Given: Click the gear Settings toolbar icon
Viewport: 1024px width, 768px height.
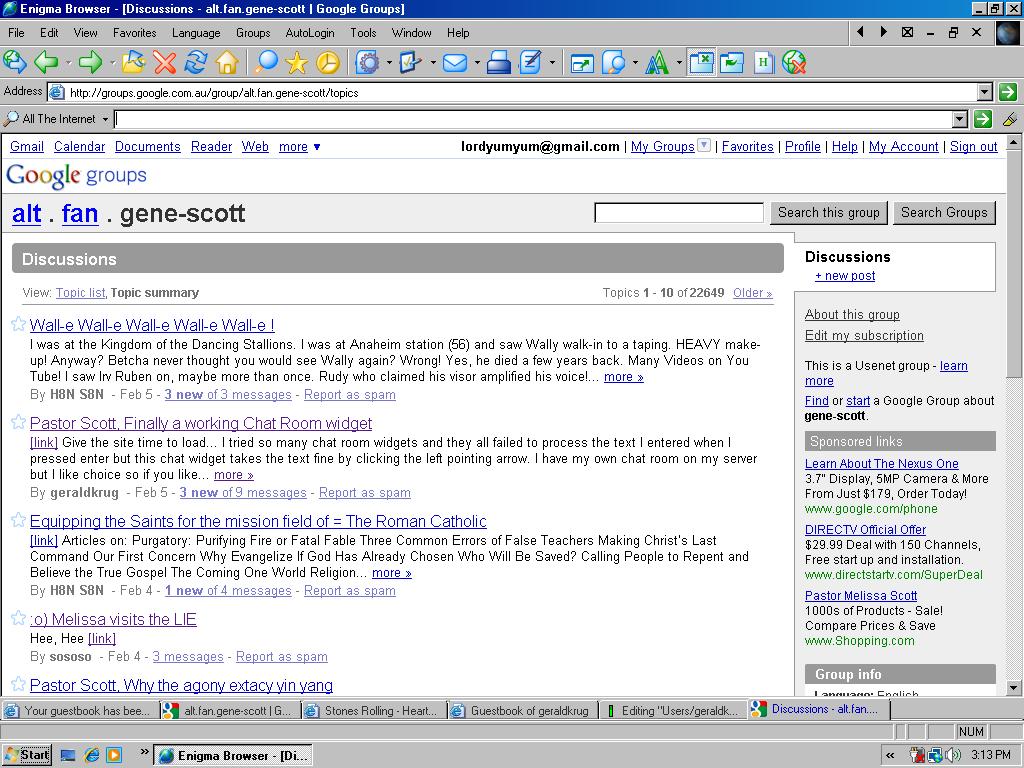Looking at the screenshot, I should coord(368,63).
